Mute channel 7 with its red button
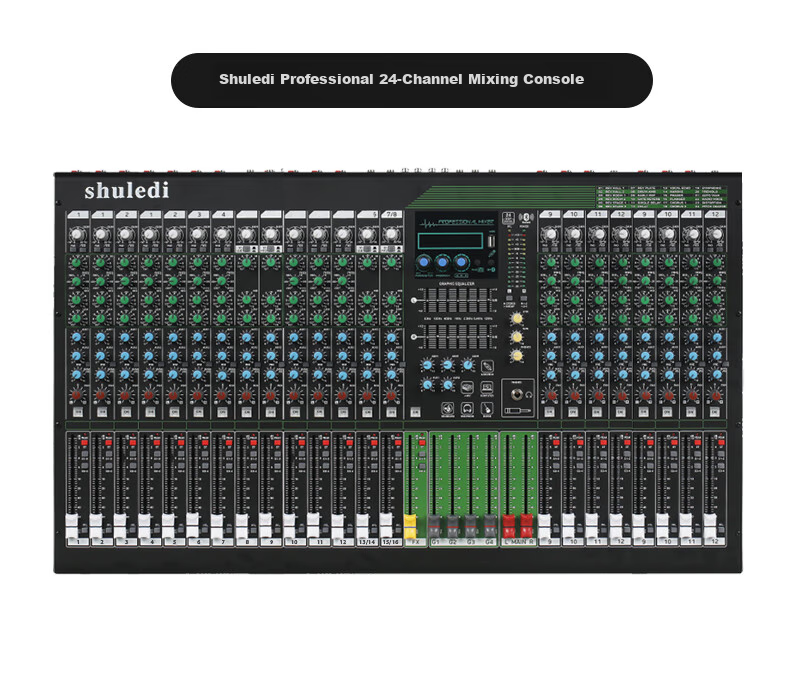Screen dimensions: 790x679 click(x=229, y=443)
